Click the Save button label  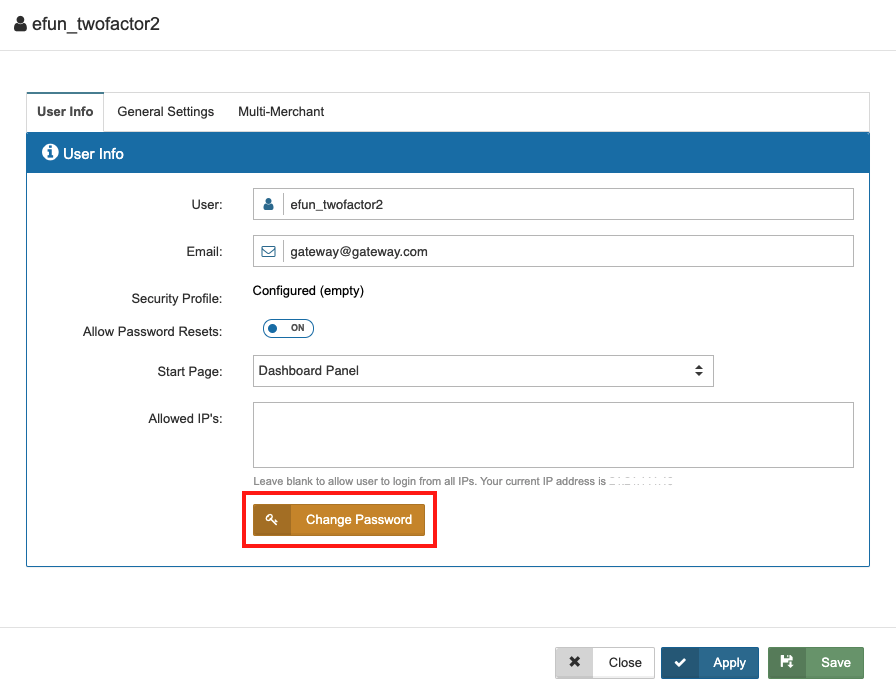835,662
